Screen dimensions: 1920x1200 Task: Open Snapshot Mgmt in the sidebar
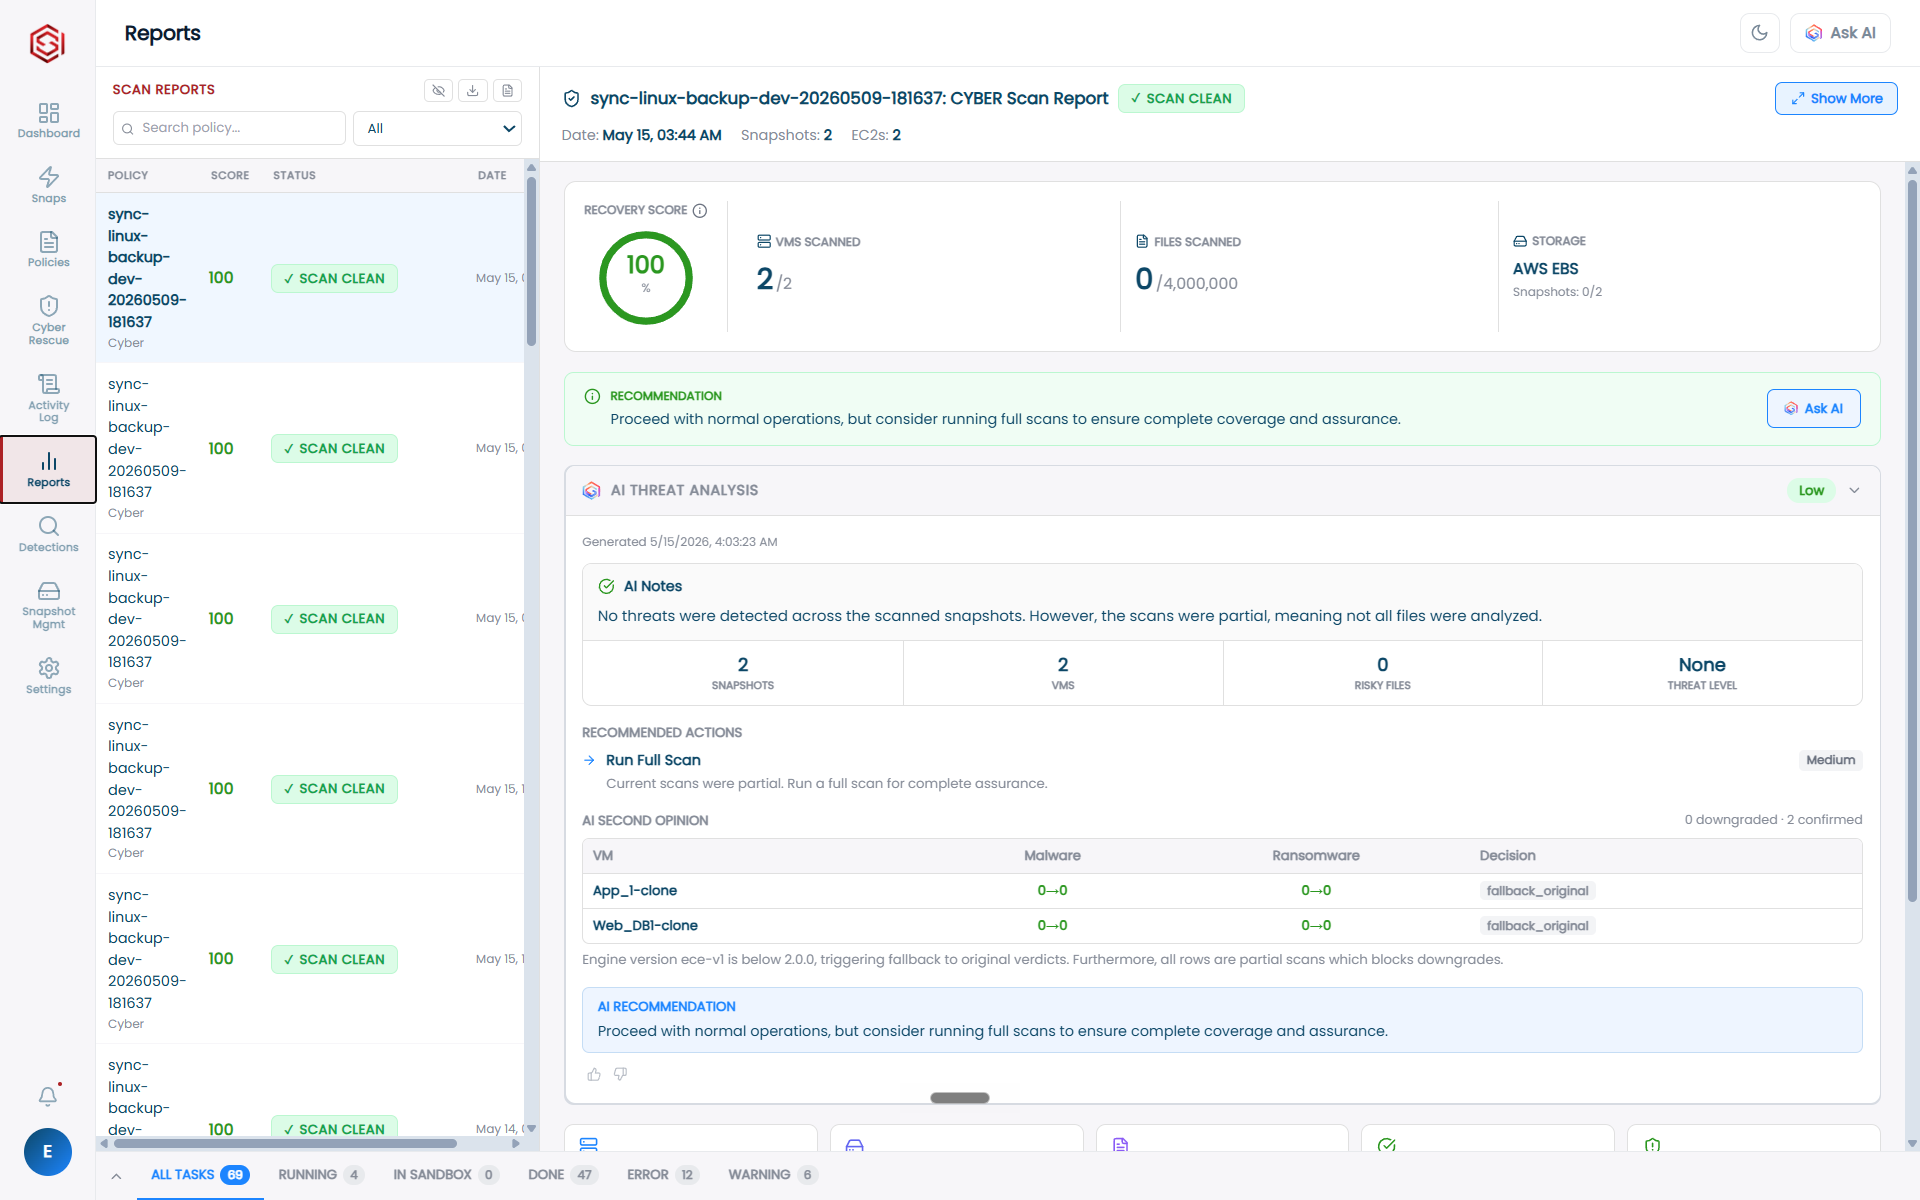[48, 605]
